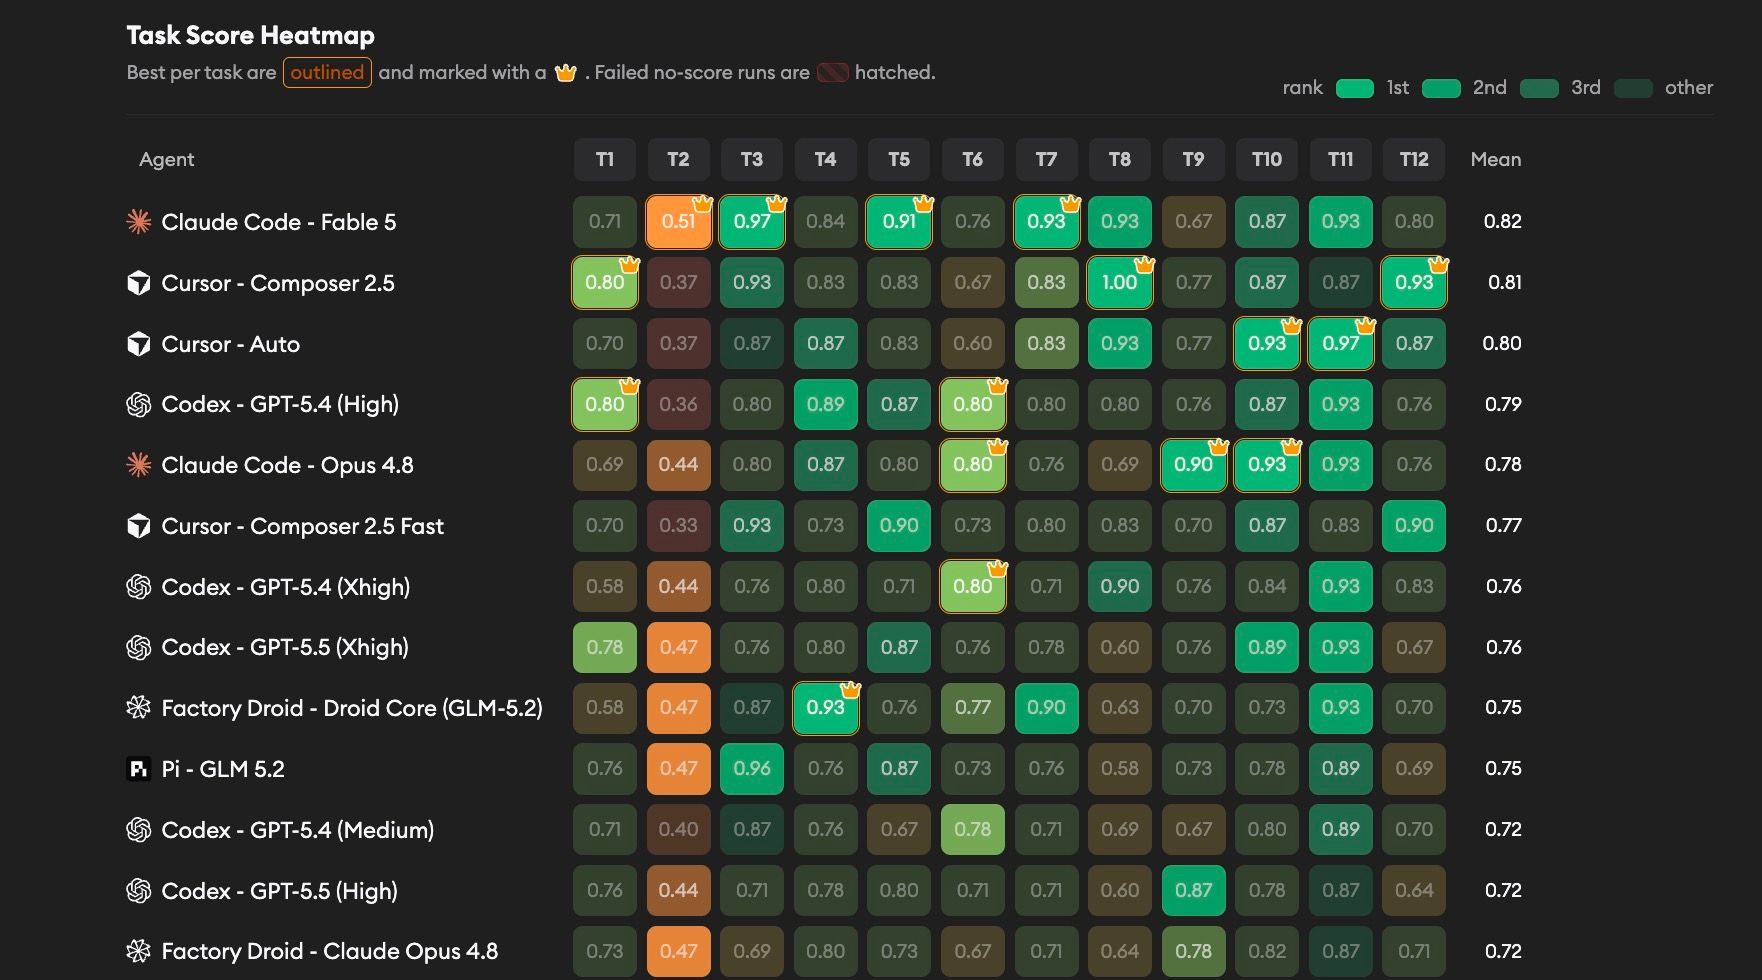Click the hatched failed-run icon in the subtitle
Image resolution: width=1762 pixels, height=980 pixels.
click(833, 72)
